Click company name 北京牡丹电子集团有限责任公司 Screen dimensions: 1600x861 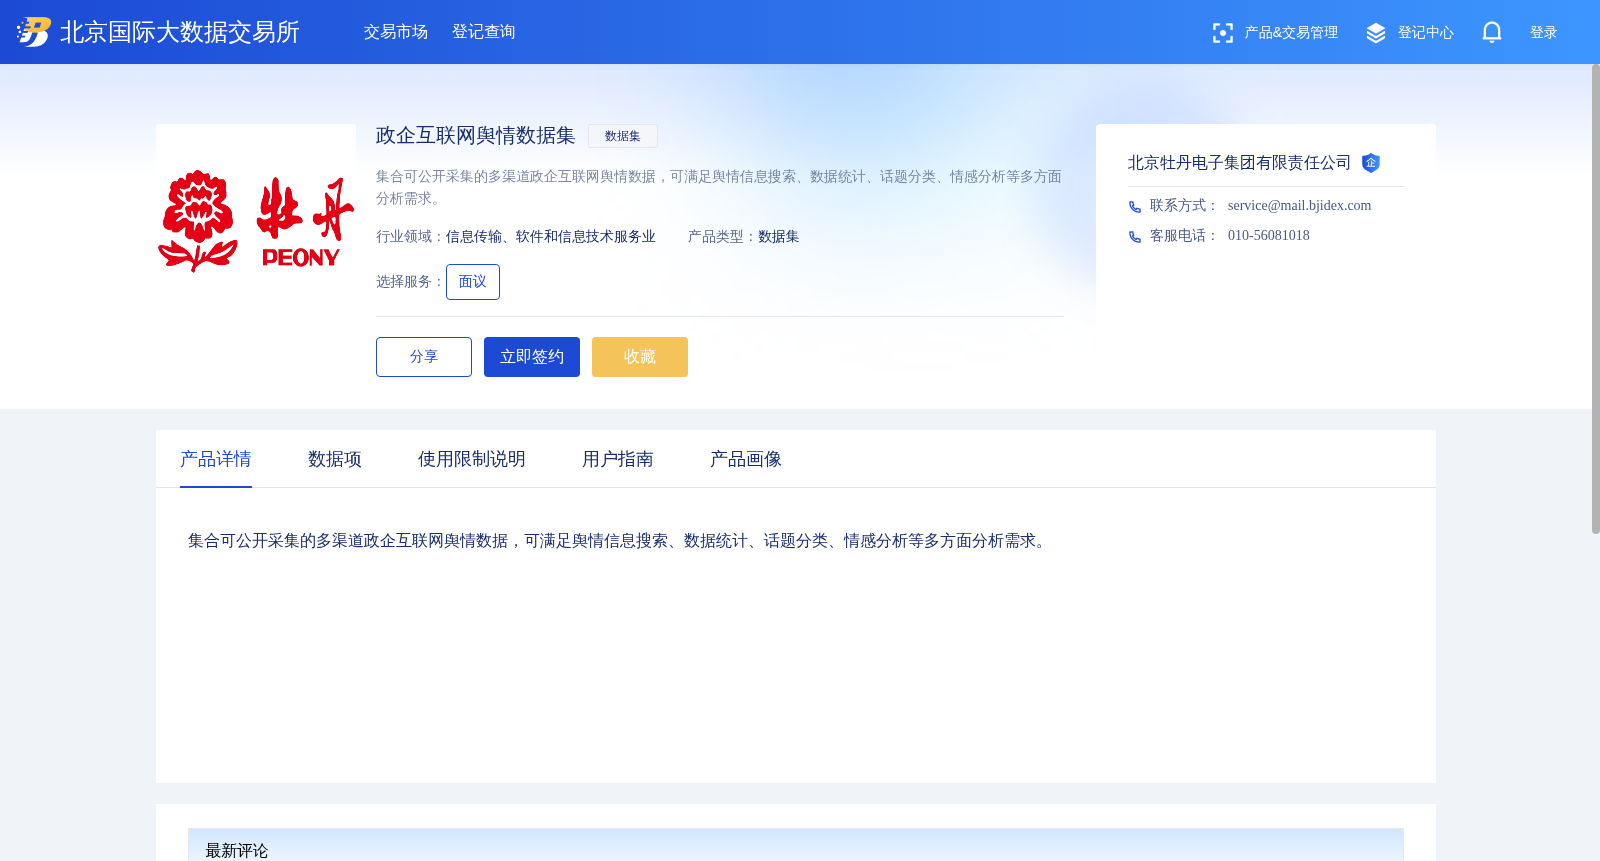click(x=1239, y=163)
